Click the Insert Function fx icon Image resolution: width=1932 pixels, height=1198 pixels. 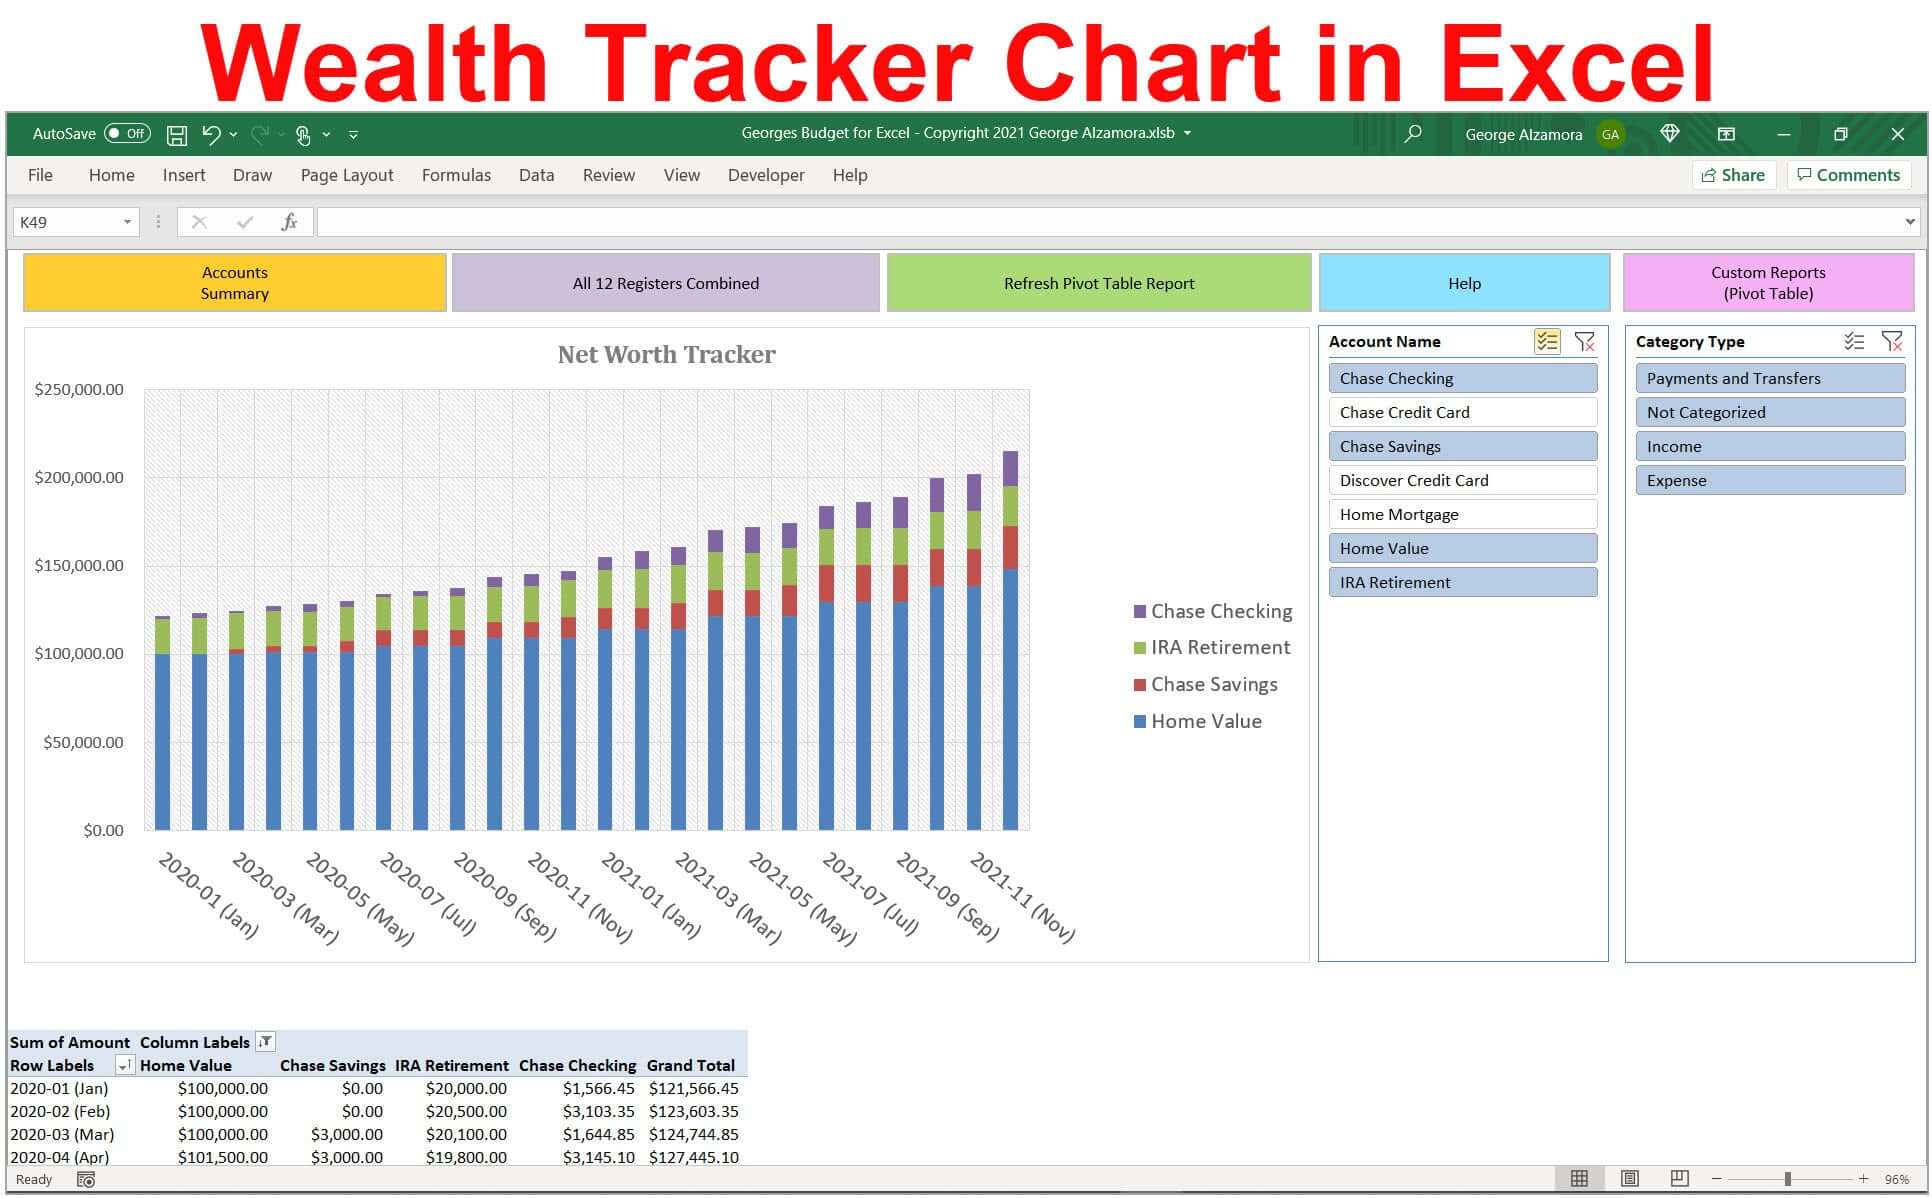coord(289,222)
